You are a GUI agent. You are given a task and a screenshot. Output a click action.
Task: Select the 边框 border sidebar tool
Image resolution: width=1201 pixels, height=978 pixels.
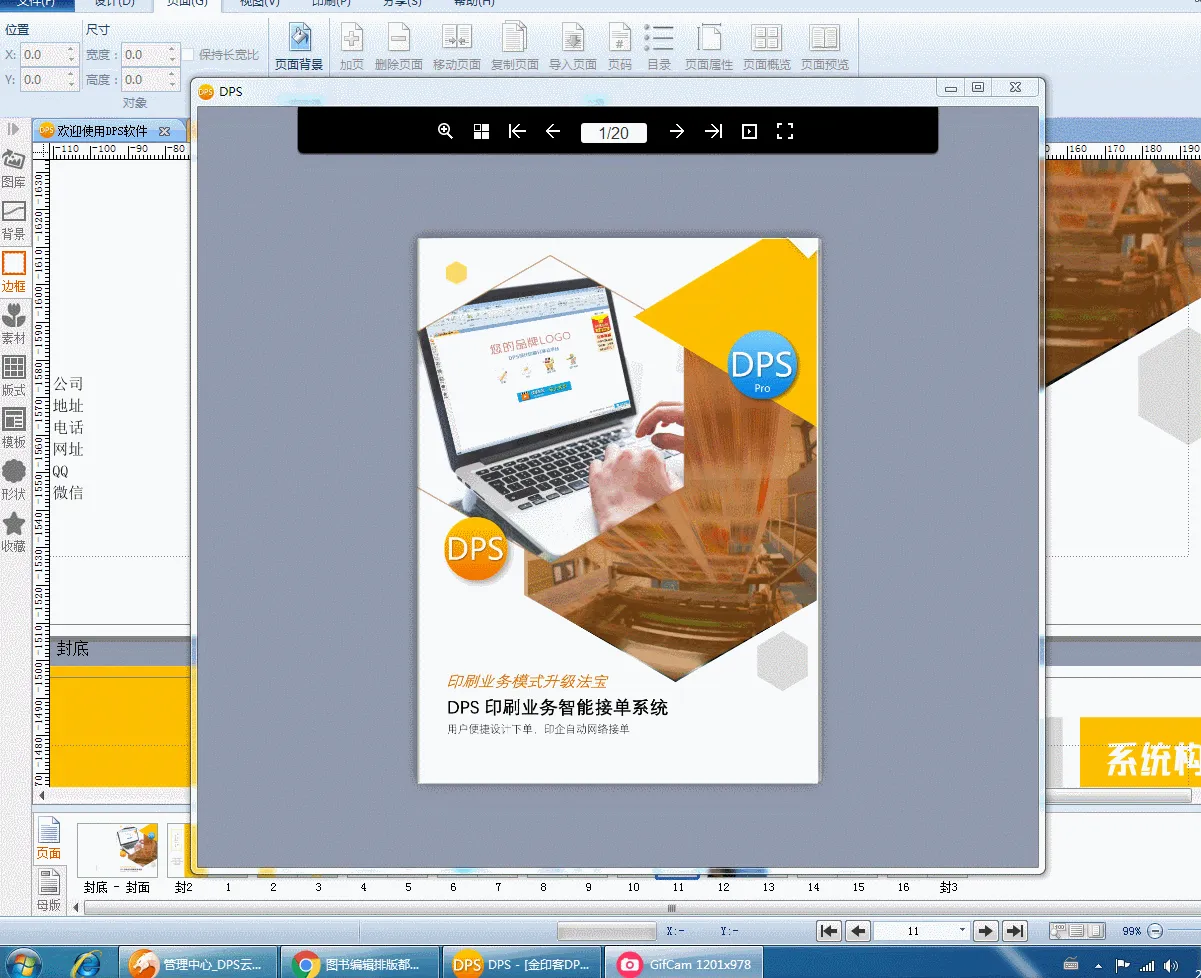pyautogui.click(x=14, y=272)
